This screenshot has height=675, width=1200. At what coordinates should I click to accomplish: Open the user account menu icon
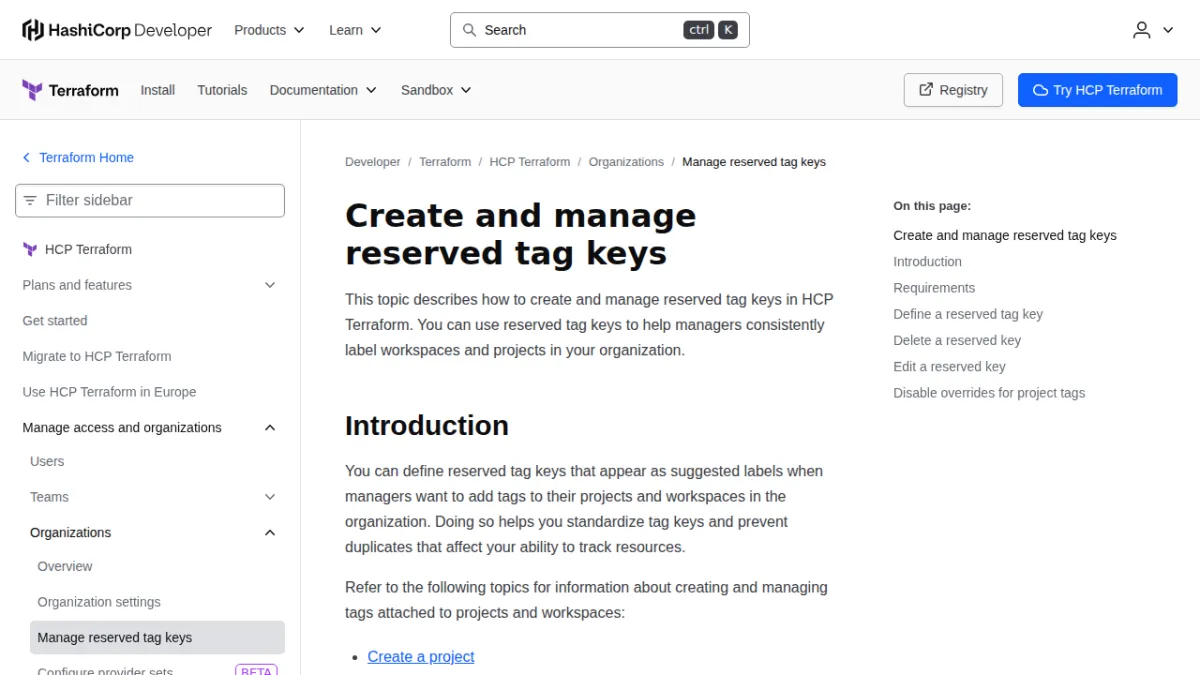pos(1142,30)
